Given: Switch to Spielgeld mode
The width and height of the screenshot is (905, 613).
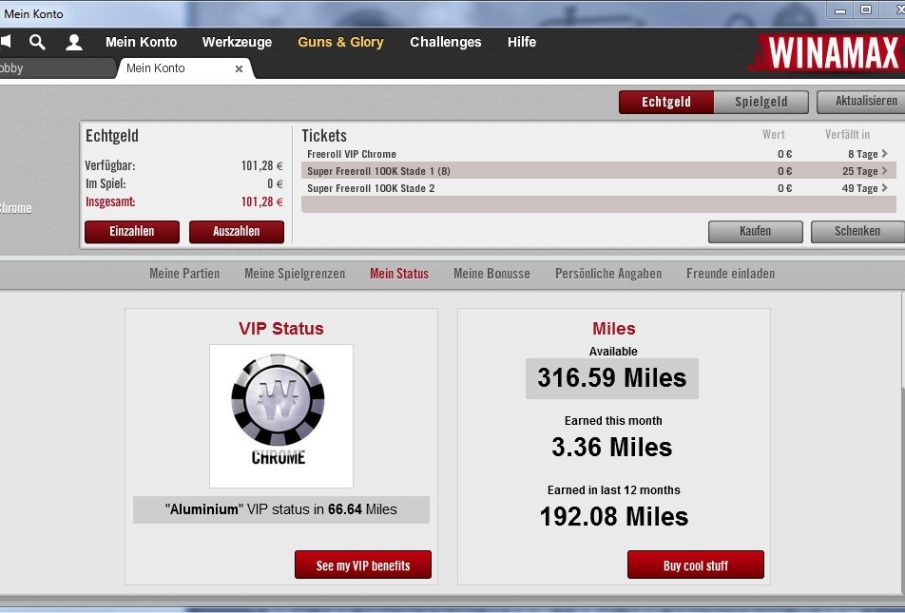Looking at the screenshot, I should (x=761, y=102).
